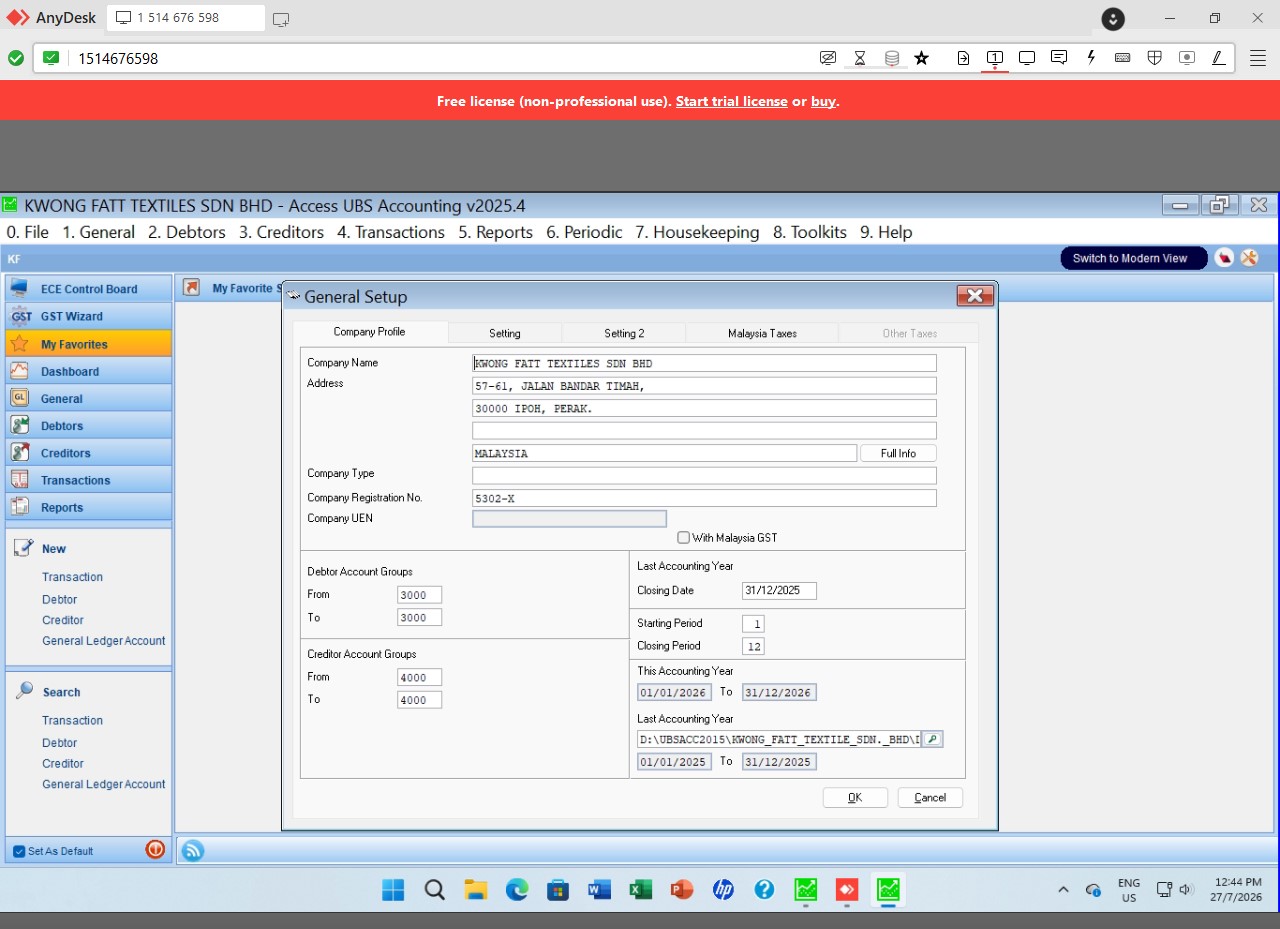Open the 9. Help menu
This screenshot has height=929, width=1280.
(x=886, y=232)
